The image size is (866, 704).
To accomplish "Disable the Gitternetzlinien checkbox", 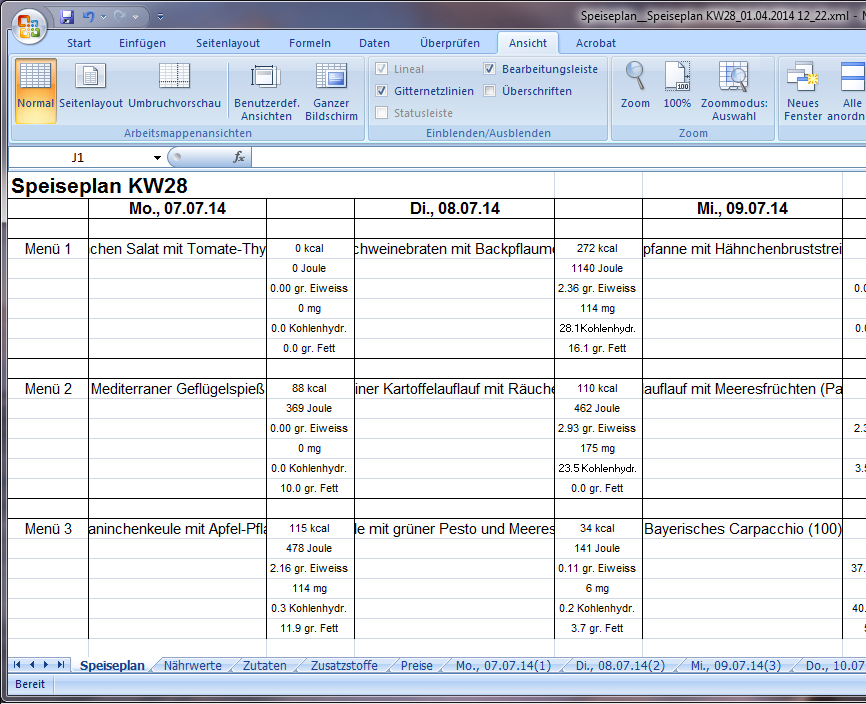I will coord(381,91).
